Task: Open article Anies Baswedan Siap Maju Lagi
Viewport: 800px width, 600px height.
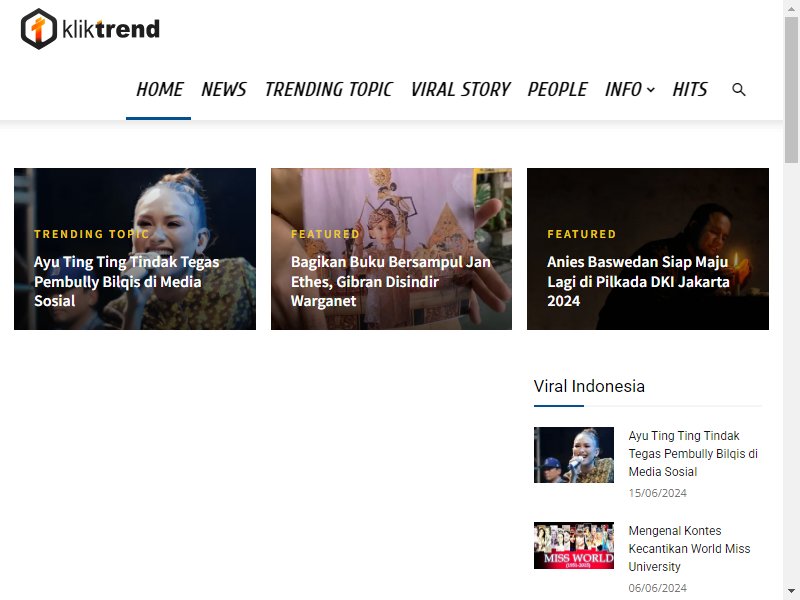Action: 638,281
